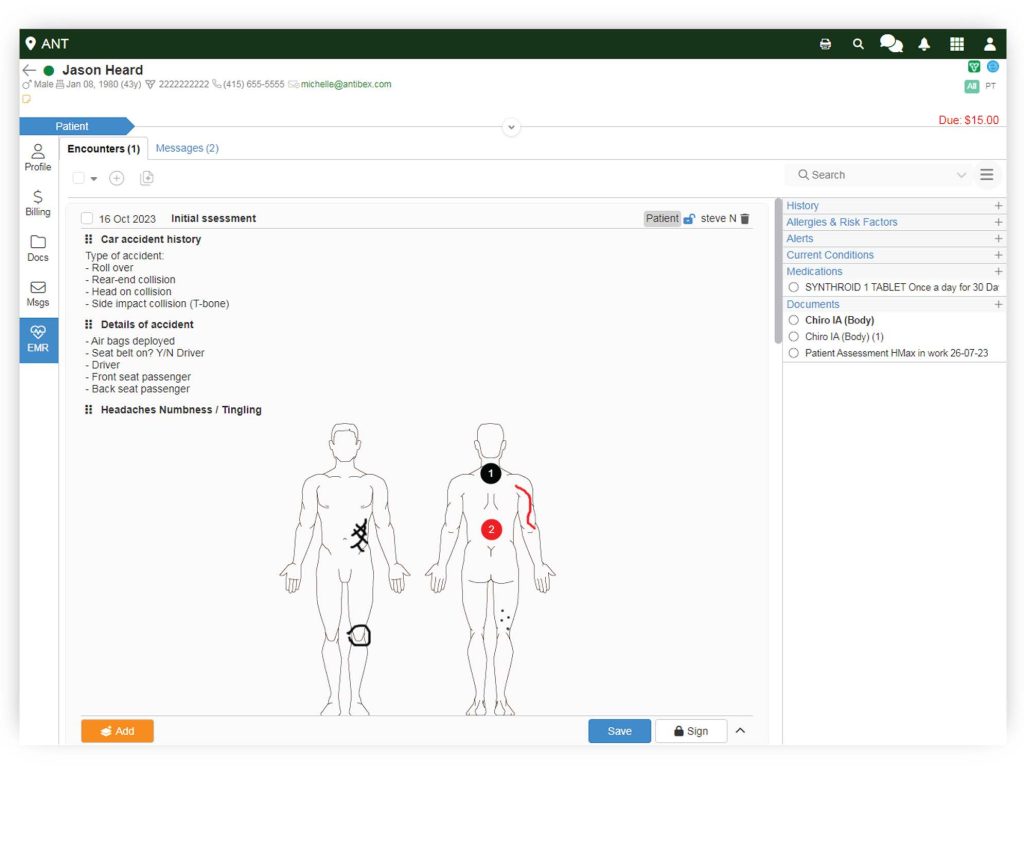Open the user account icon
This screenshot has width=1024, height=847.
[x=989, y=44]
